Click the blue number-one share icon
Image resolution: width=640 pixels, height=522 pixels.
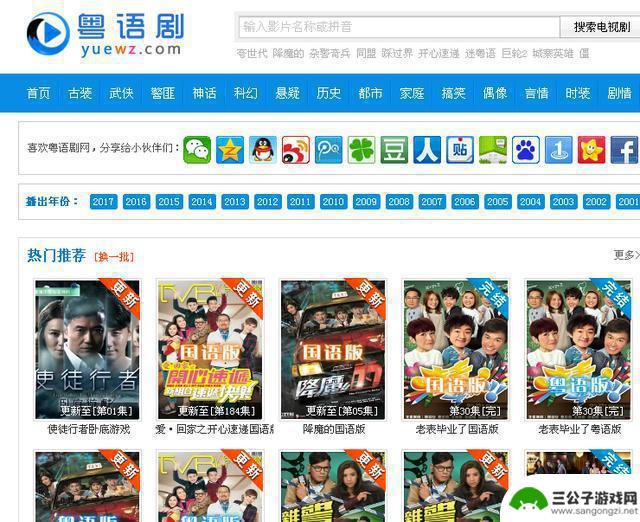tap(558, 150)
